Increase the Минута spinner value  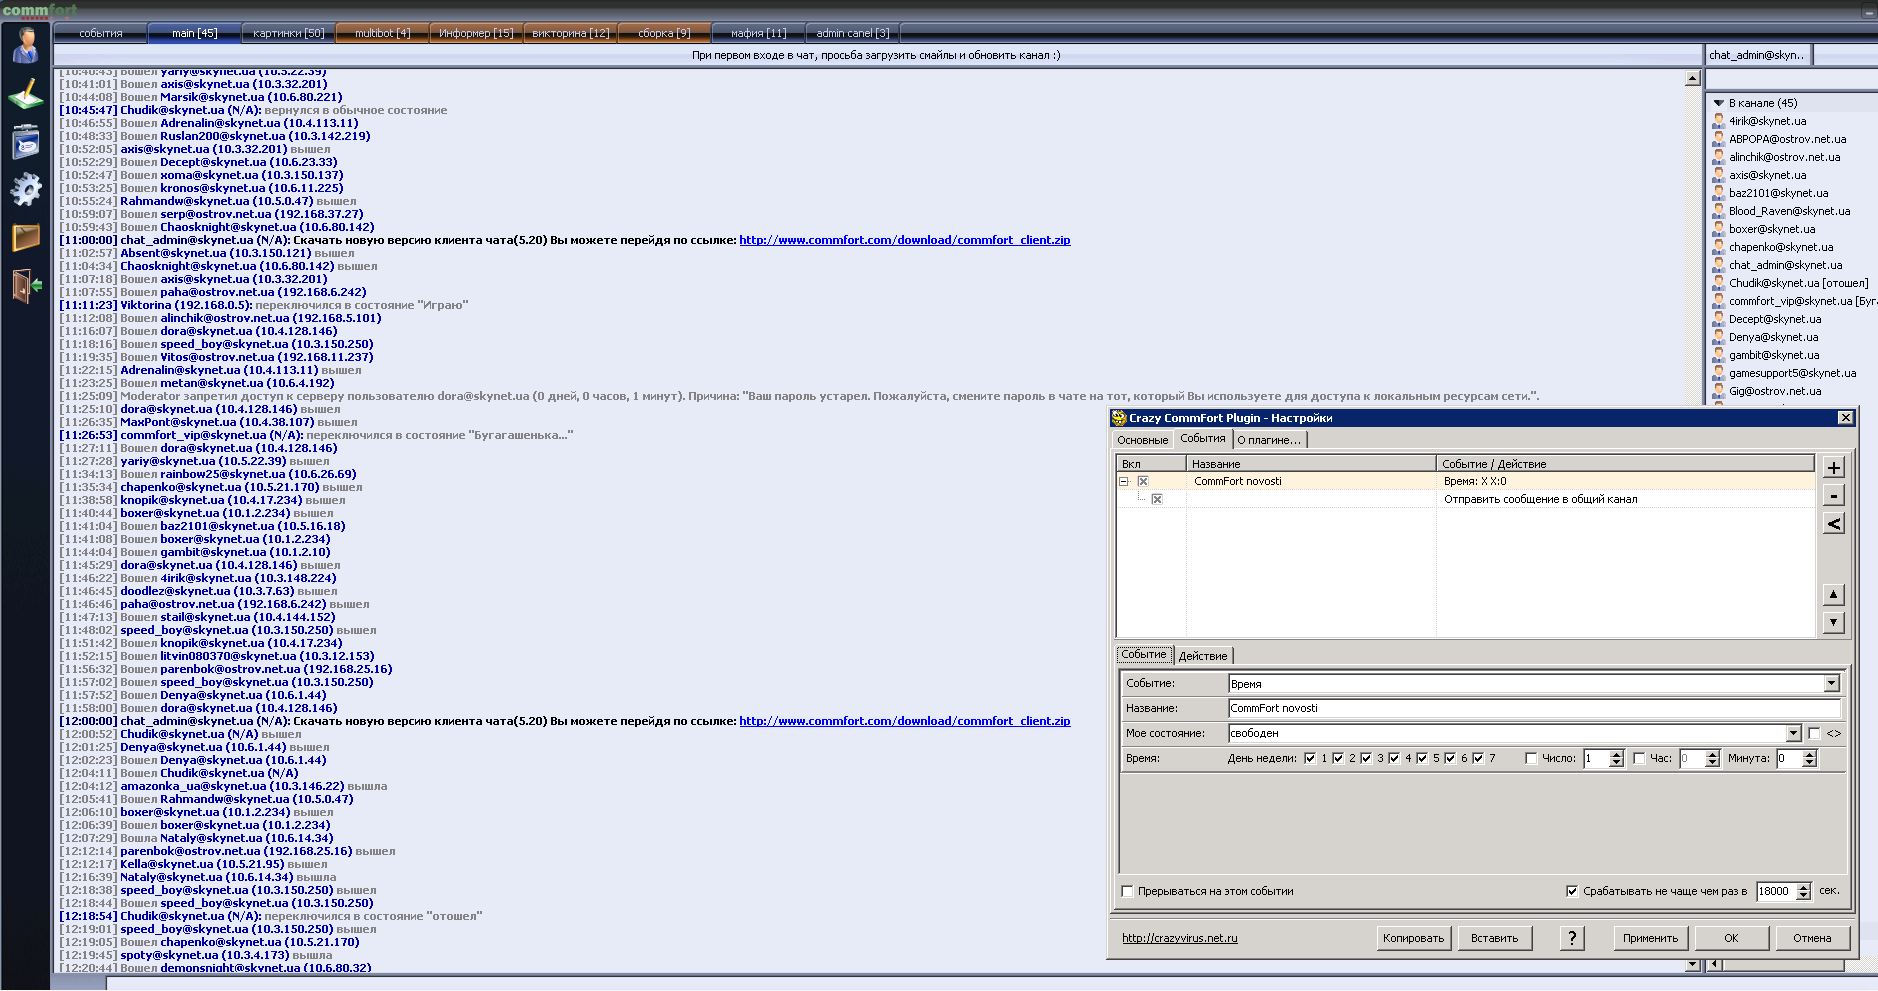click(x=1809, y=754)
